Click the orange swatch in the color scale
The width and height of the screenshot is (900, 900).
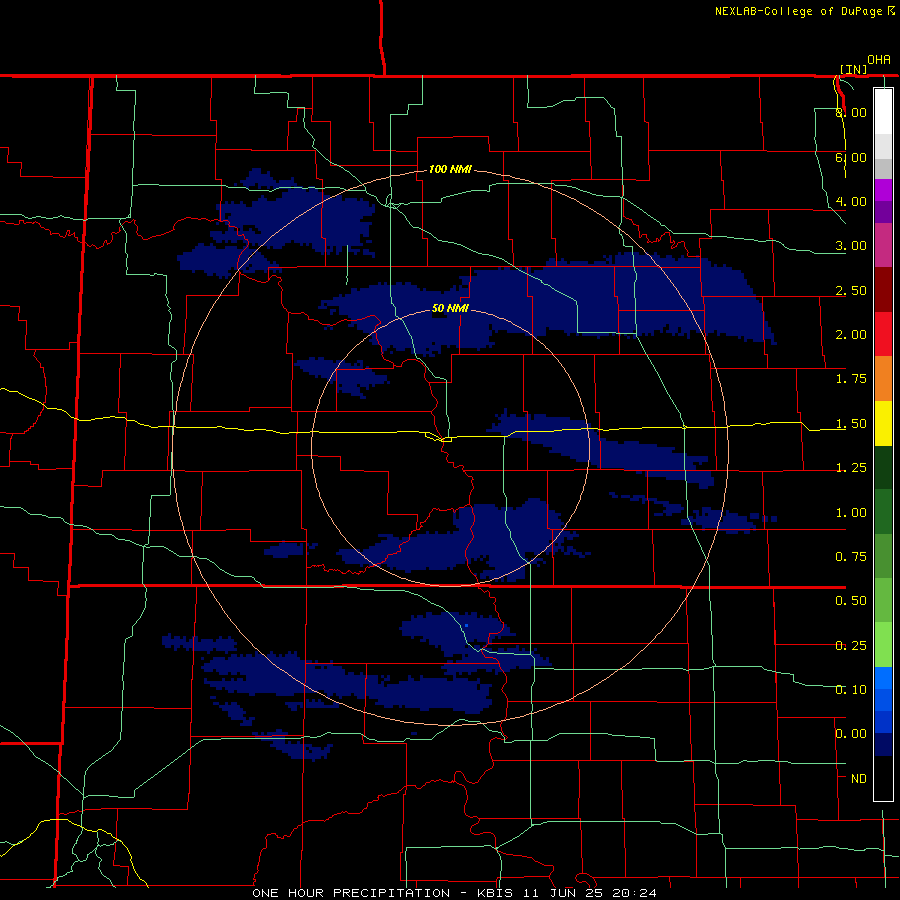coord(883,379)
